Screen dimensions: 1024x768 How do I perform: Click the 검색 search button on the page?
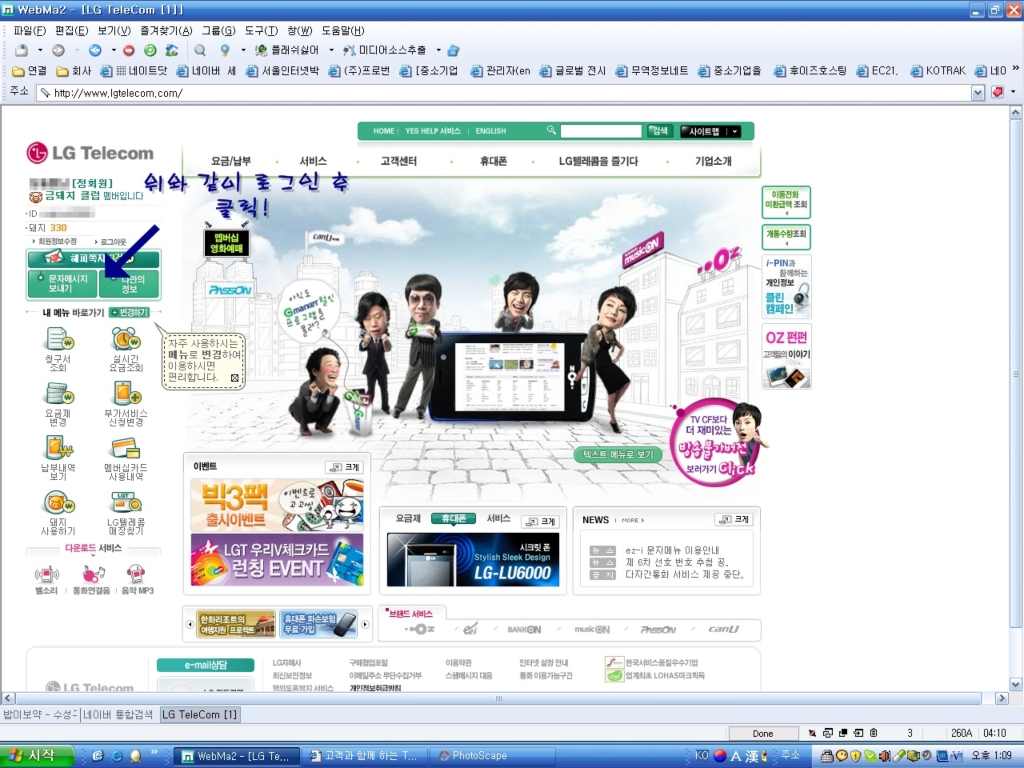[x=660, y=131]
